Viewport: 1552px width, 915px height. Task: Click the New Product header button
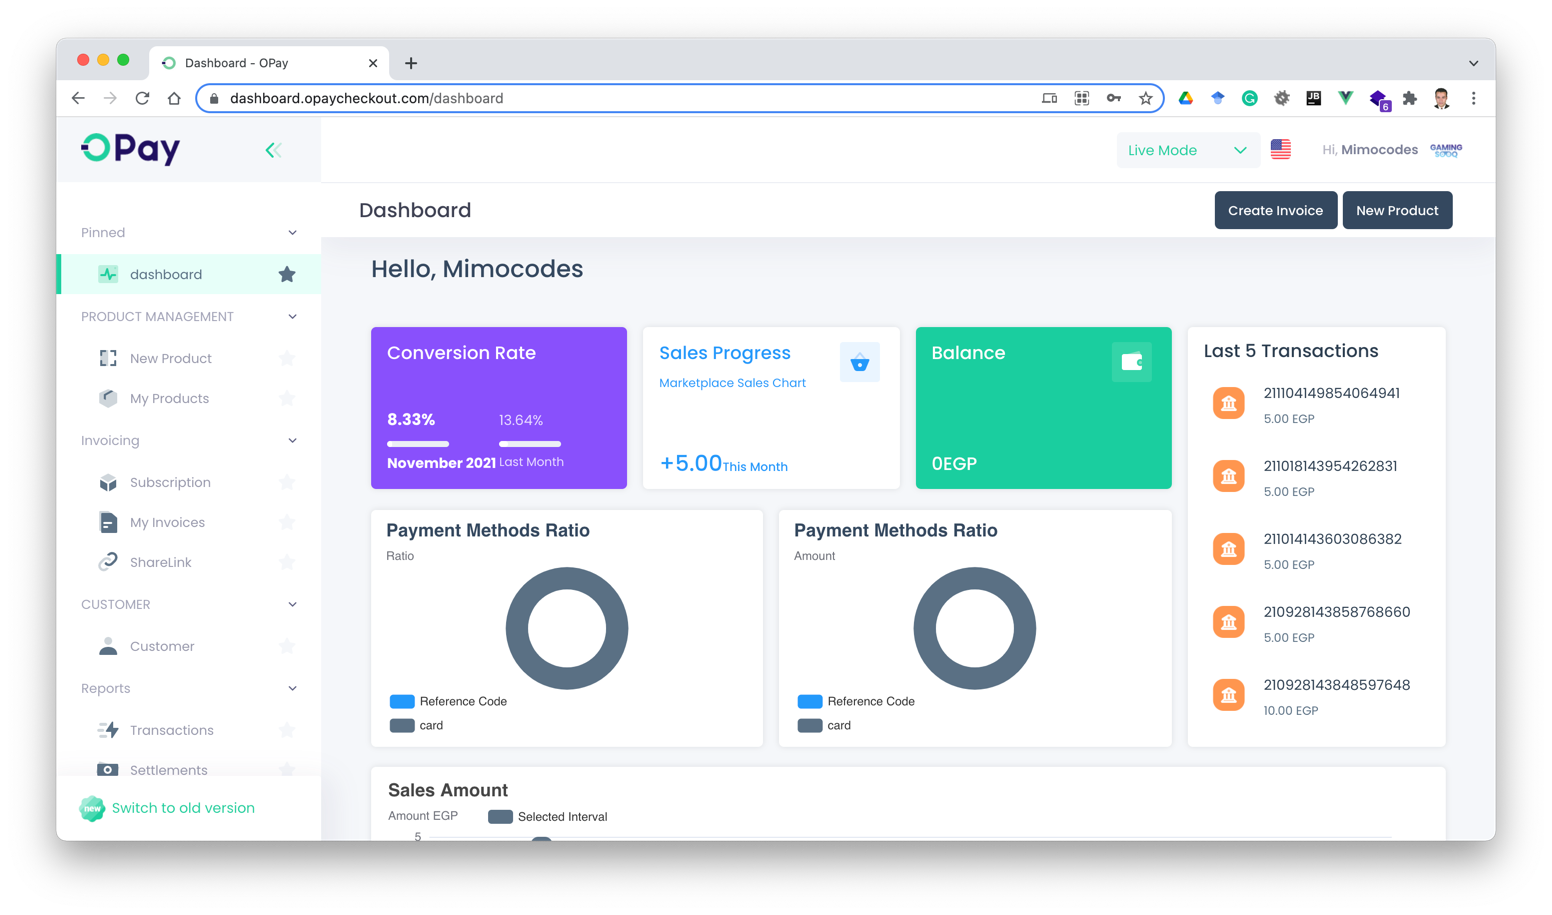tap(1397, 210)
